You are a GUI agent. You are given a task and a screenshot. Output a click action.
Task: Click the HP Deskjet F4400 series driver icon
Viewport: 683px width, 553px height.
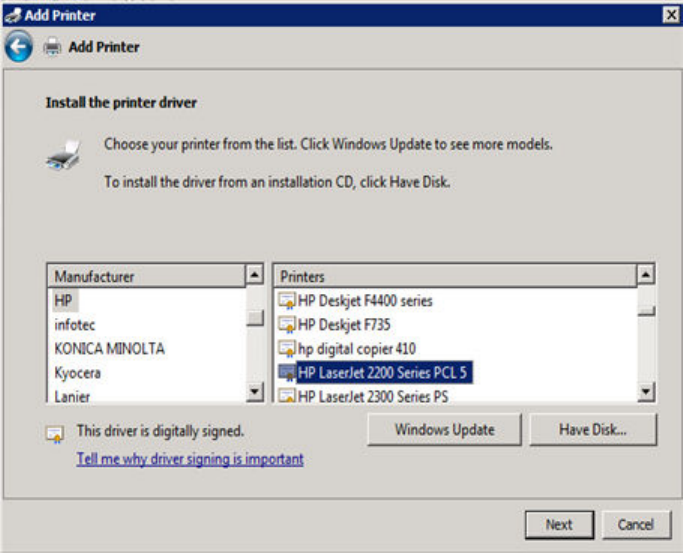[x=287, y=300]
